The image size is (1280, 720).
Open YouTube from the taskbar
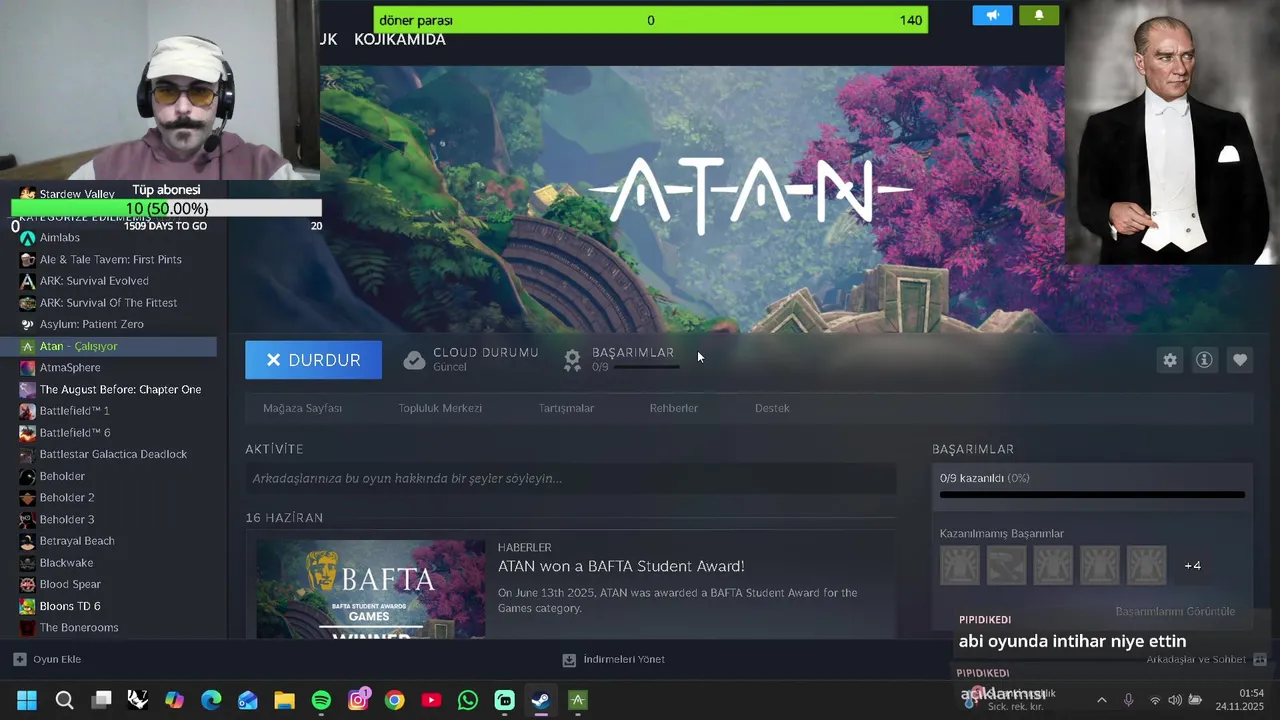pos(431,700)
